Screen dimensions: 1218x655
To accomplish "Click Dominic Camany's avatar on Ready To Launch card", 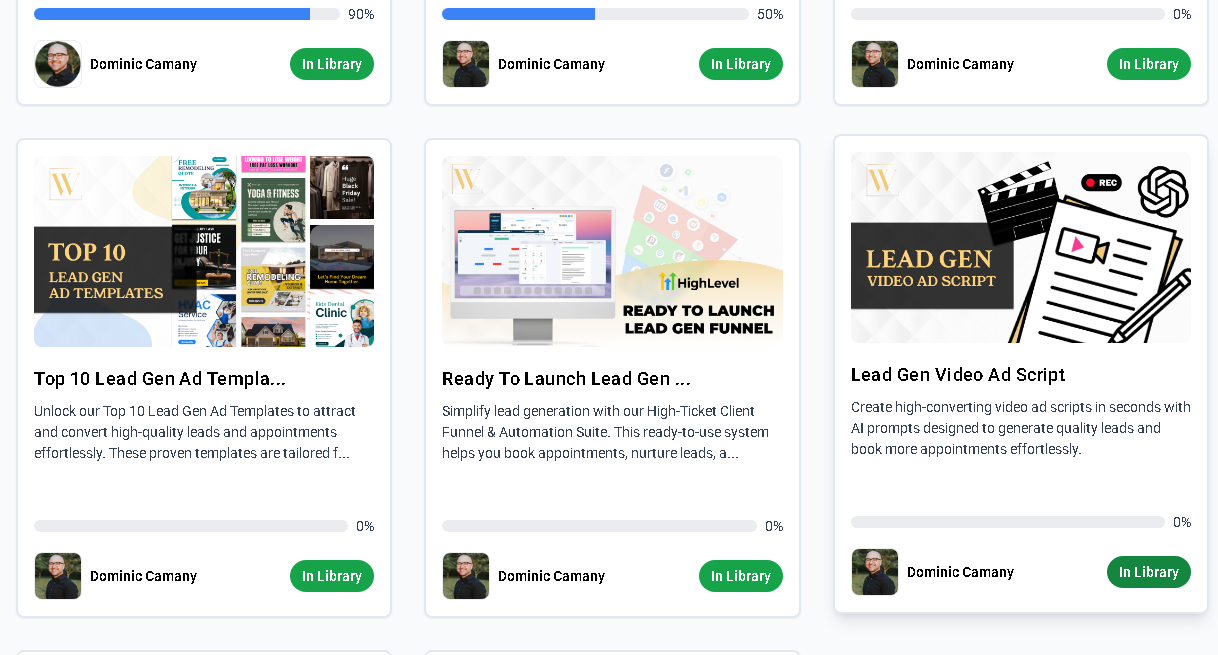I will pyautogui.click(x=466, y=576).
